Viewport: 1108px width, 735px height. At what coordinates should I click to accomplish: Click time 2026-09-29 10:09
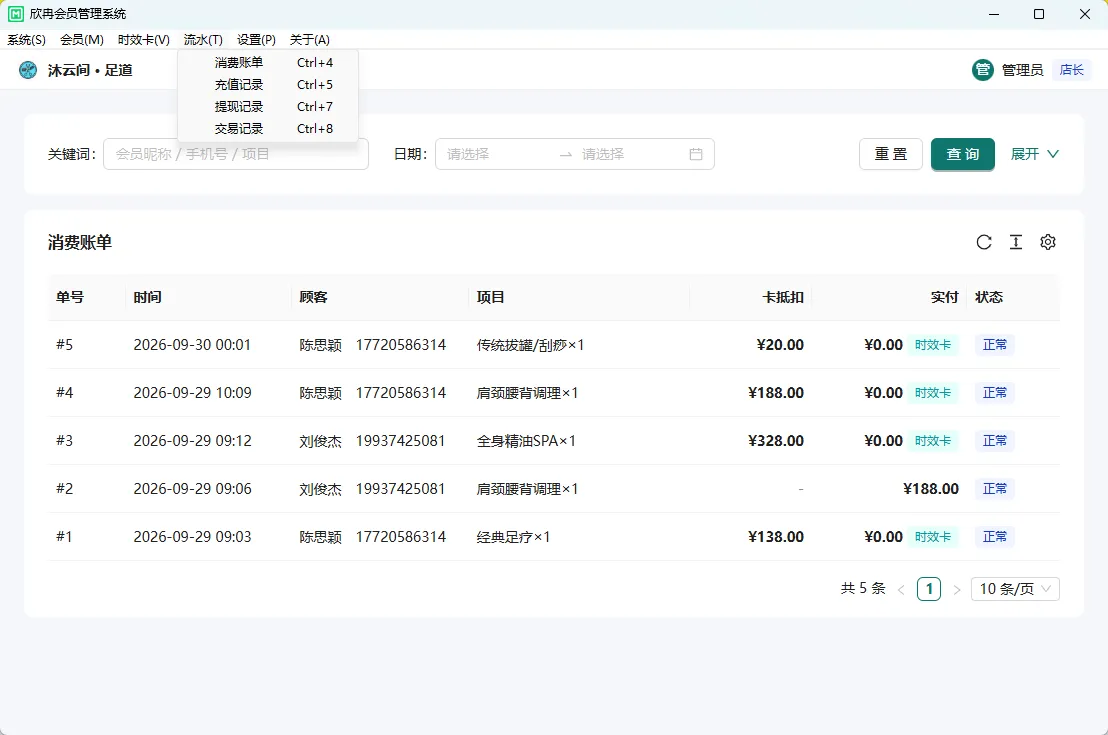192,393
